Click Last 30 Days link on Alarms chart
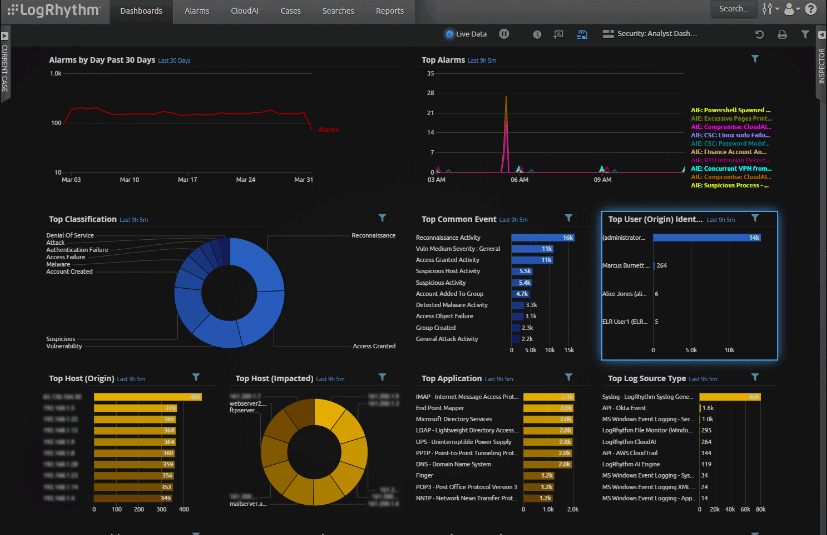This screenshot has width=827, height=535. pyautogui.click(x=174, y=61)
